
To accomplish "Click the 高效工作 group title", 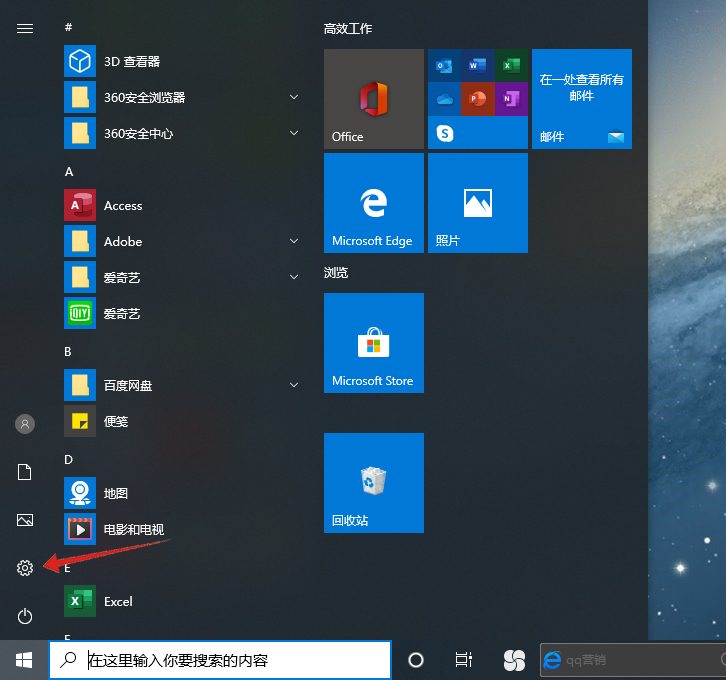I will tap(348, 29).
